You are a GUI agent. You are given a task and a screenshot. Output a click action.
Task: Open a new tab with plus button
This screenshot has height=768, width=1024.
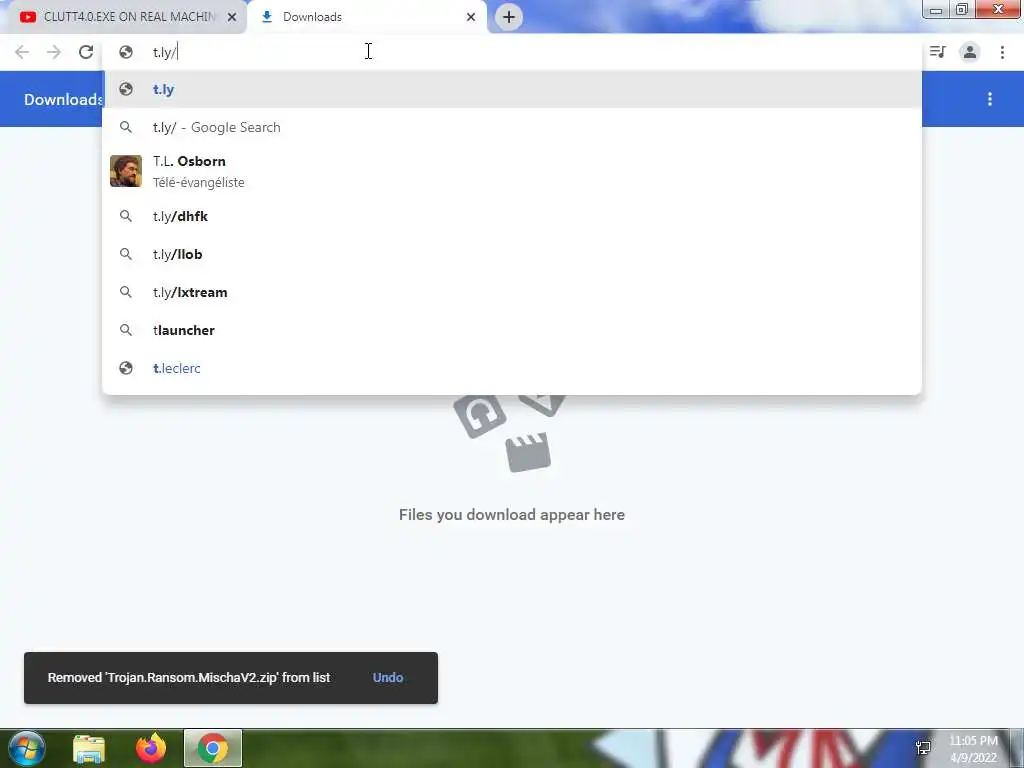click(x=509, y=17)
